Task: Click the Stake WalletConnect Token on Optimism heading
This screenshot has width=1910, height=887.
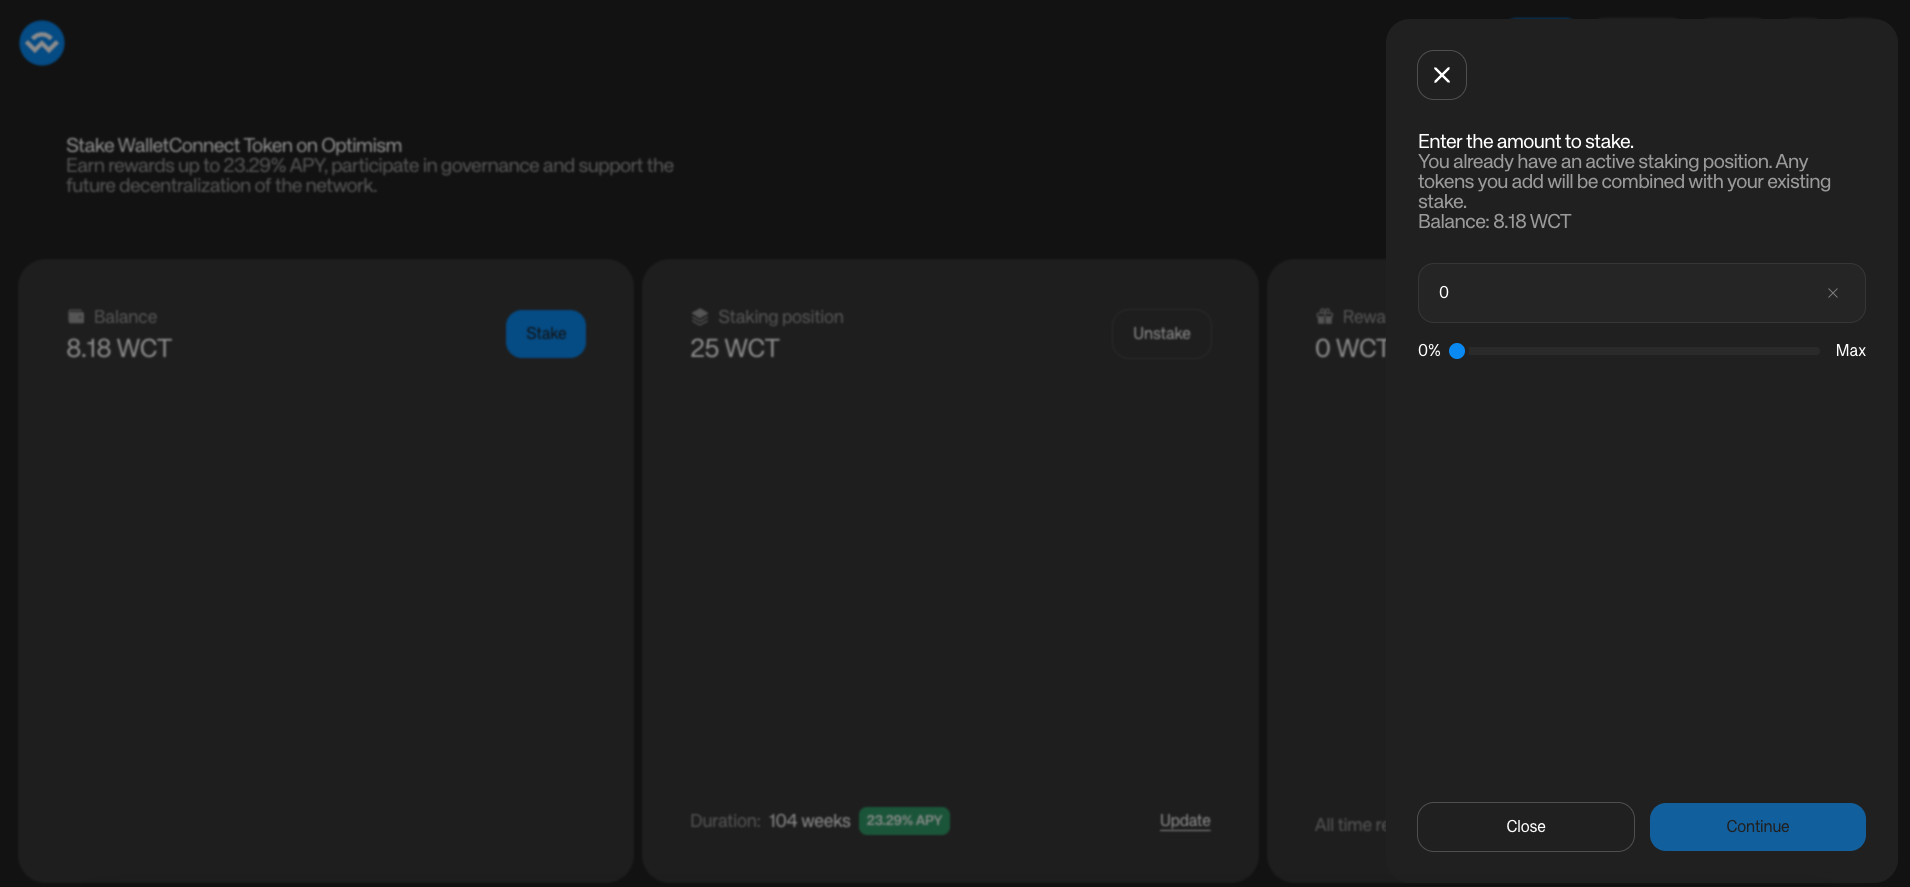Action: tap(234, 146)
